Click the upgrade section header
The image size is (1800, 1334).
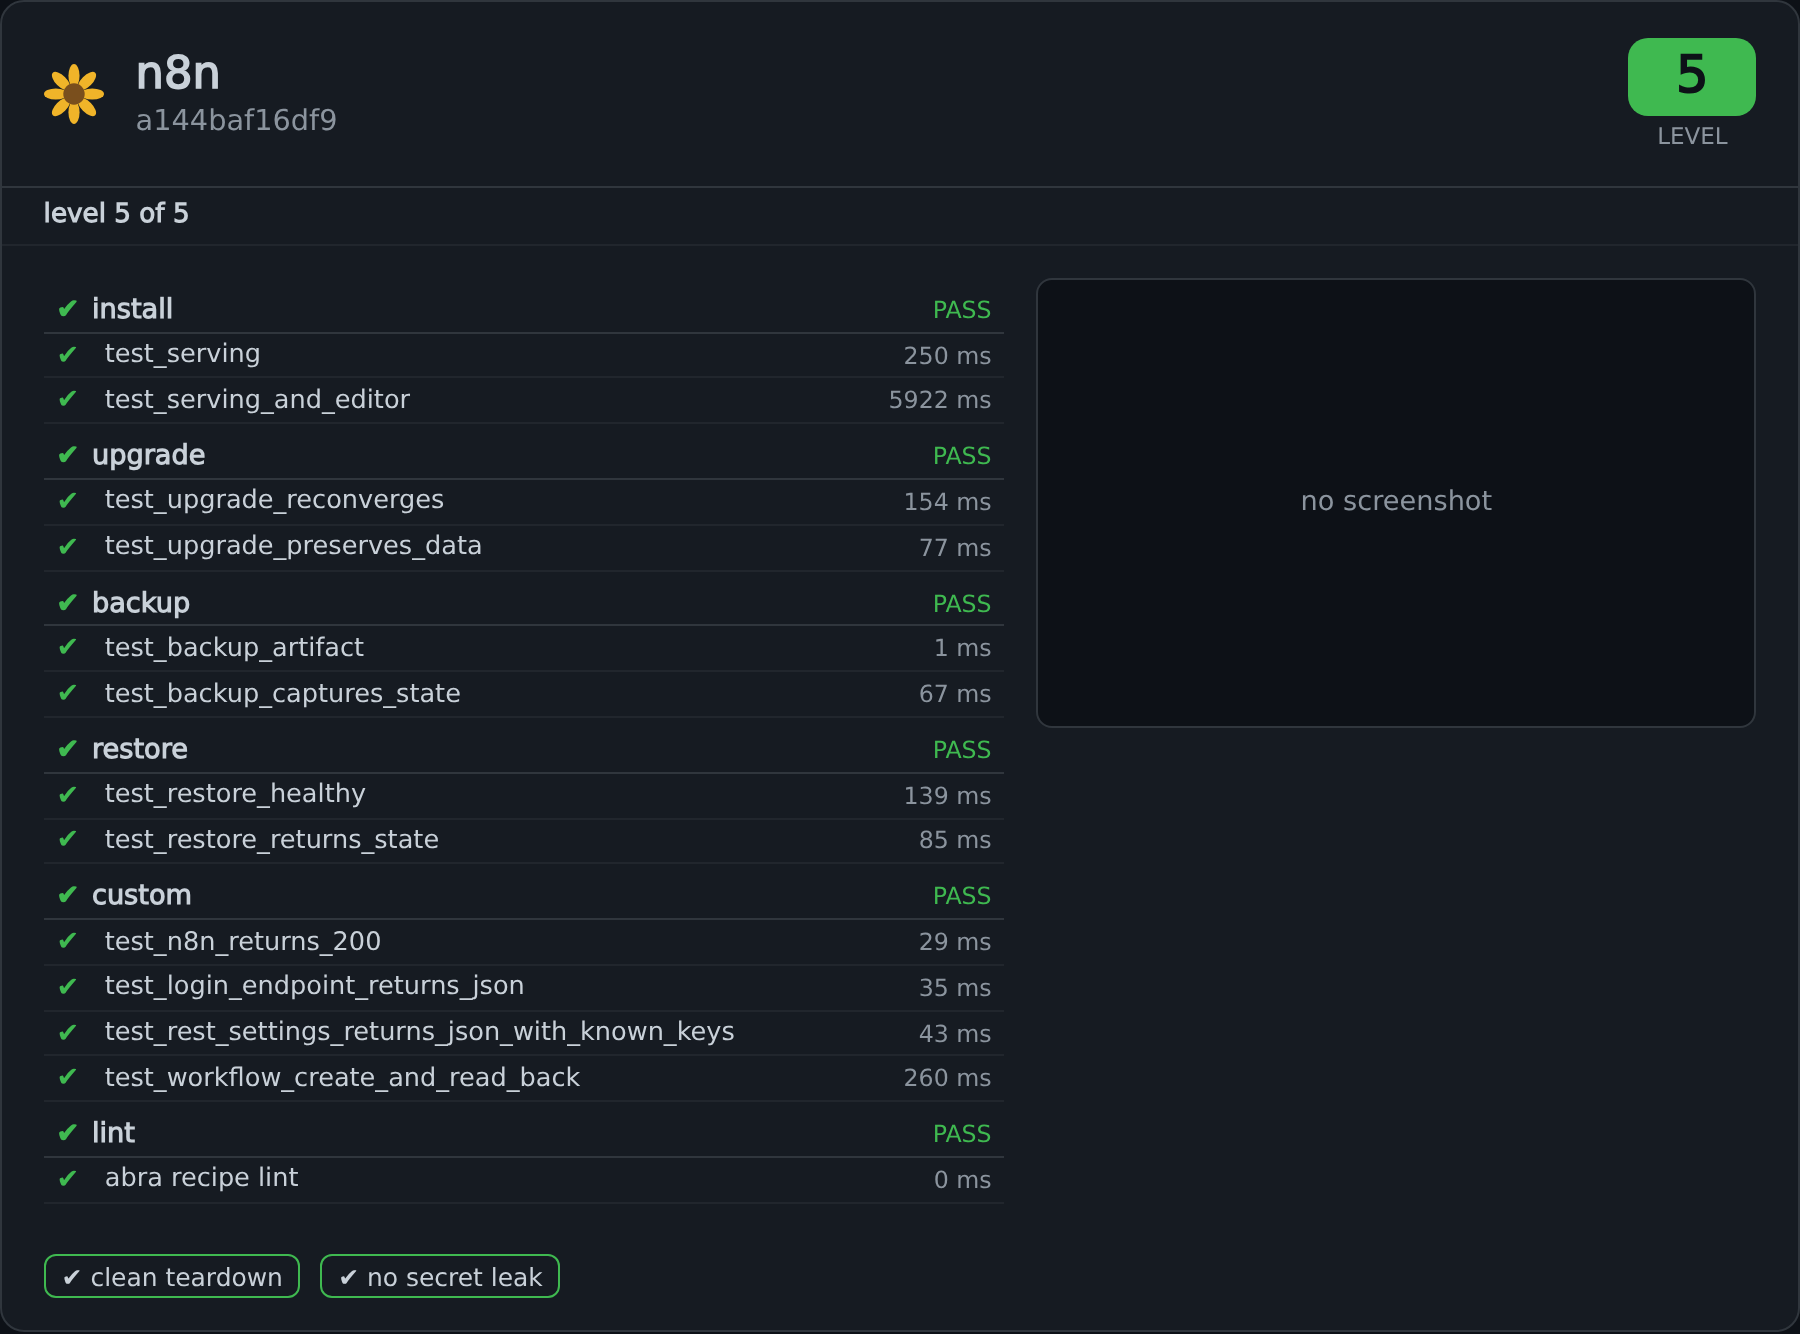pos(524,455)
